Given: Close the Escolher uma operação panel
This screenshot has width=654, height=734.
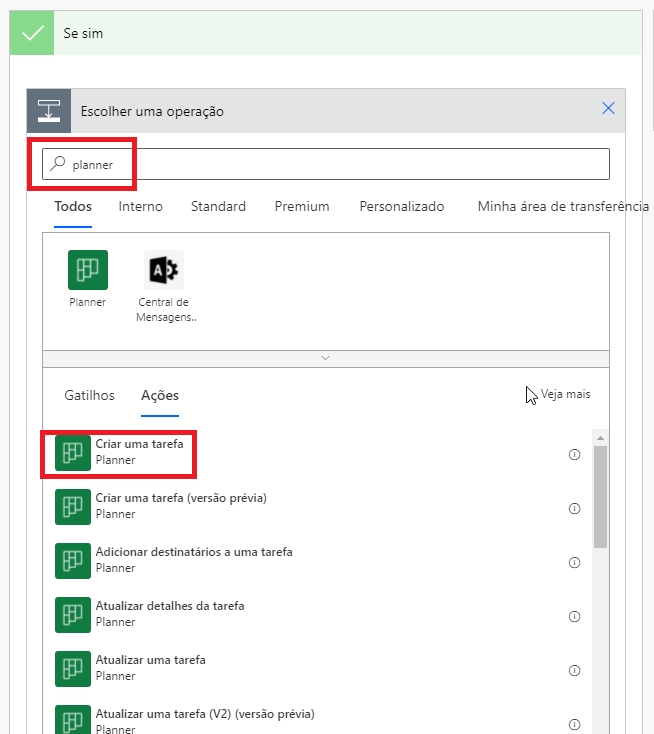Looking at the screenshot, I should click(608, 108).
